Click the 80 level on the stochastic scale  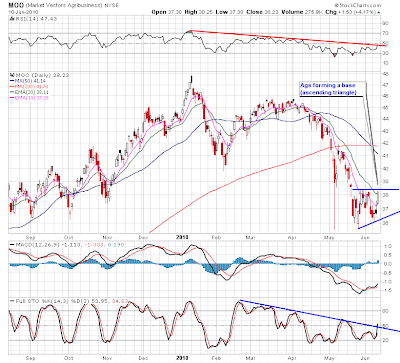click(385, 311)
